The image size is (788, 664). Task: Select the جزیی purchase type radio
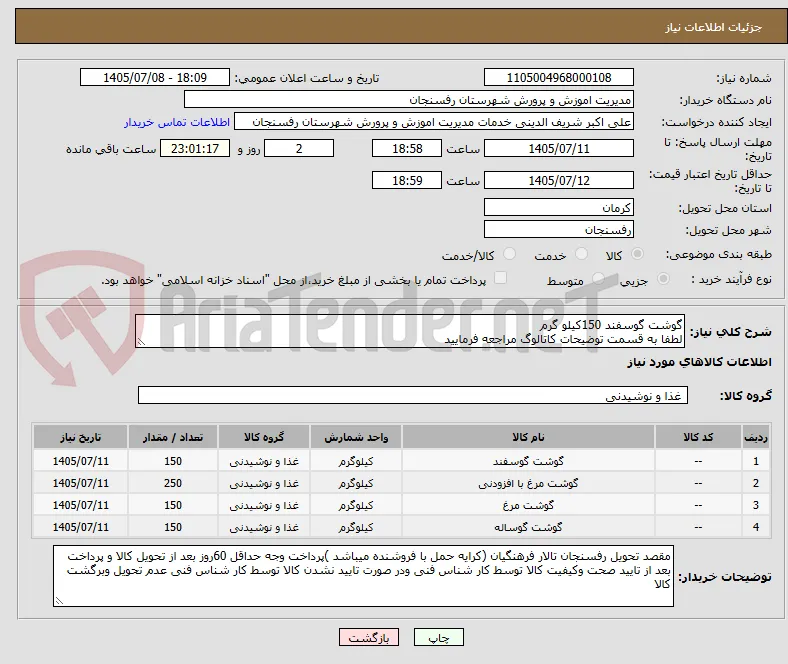point(663,278)
